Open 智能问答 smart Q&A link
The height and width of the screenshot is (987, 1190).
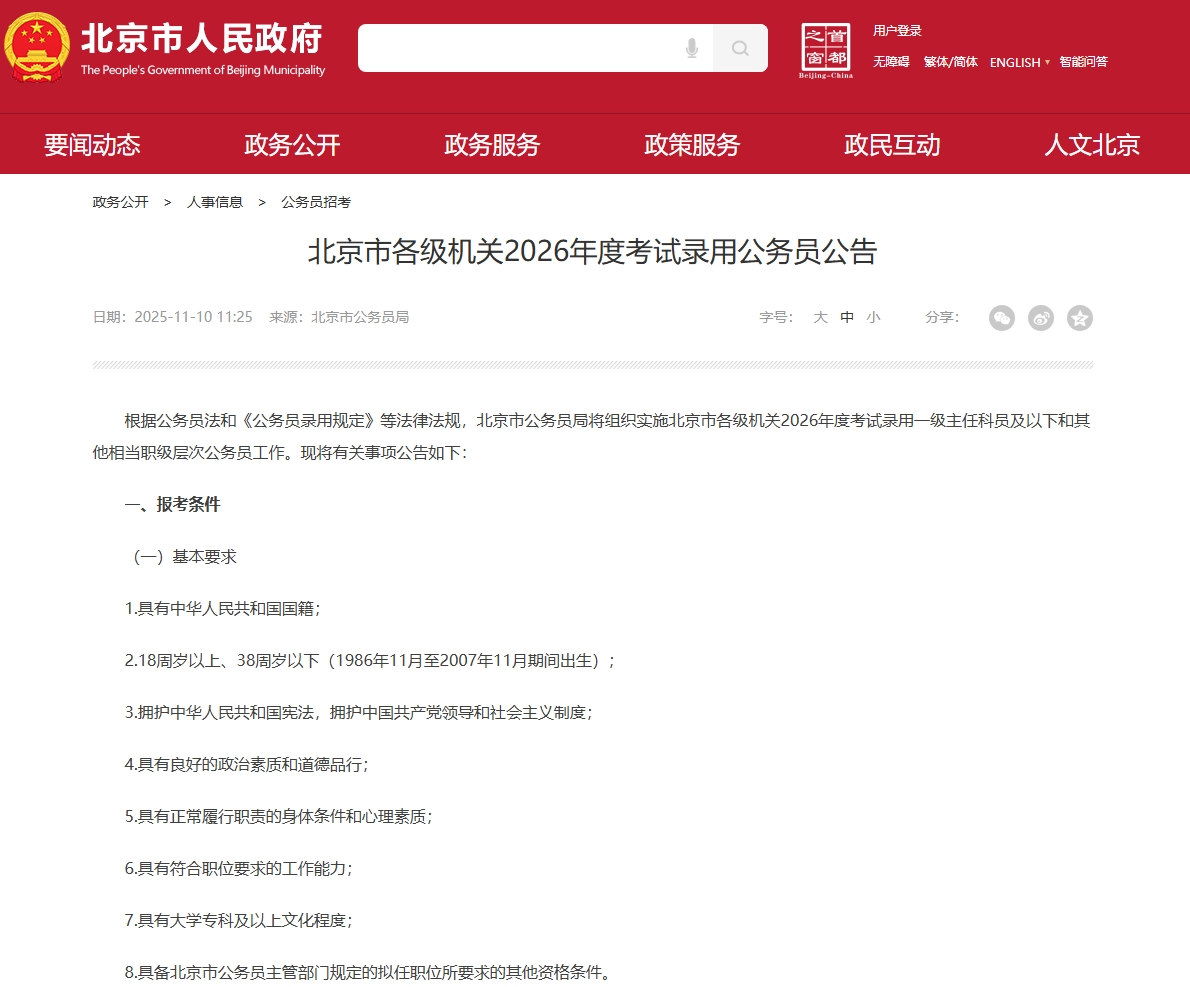point(1084,62)
